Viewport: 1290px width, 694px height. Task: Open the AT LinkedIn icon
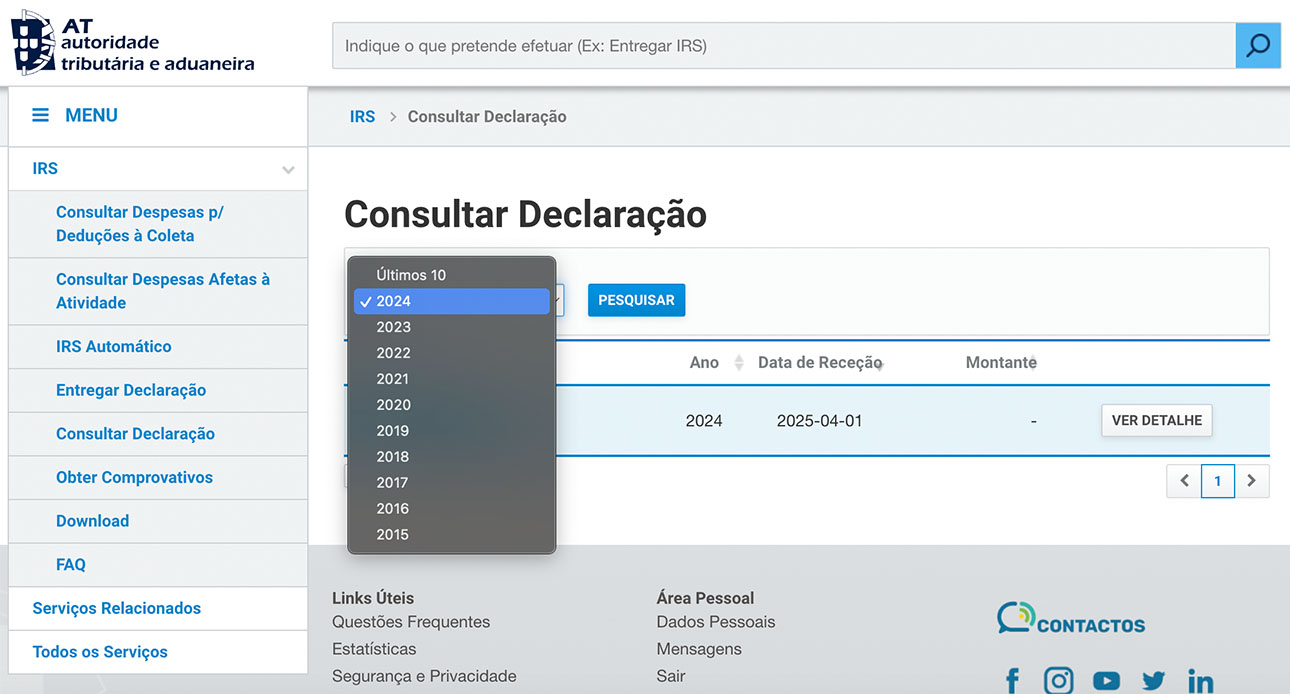(x=1200, y=681)
